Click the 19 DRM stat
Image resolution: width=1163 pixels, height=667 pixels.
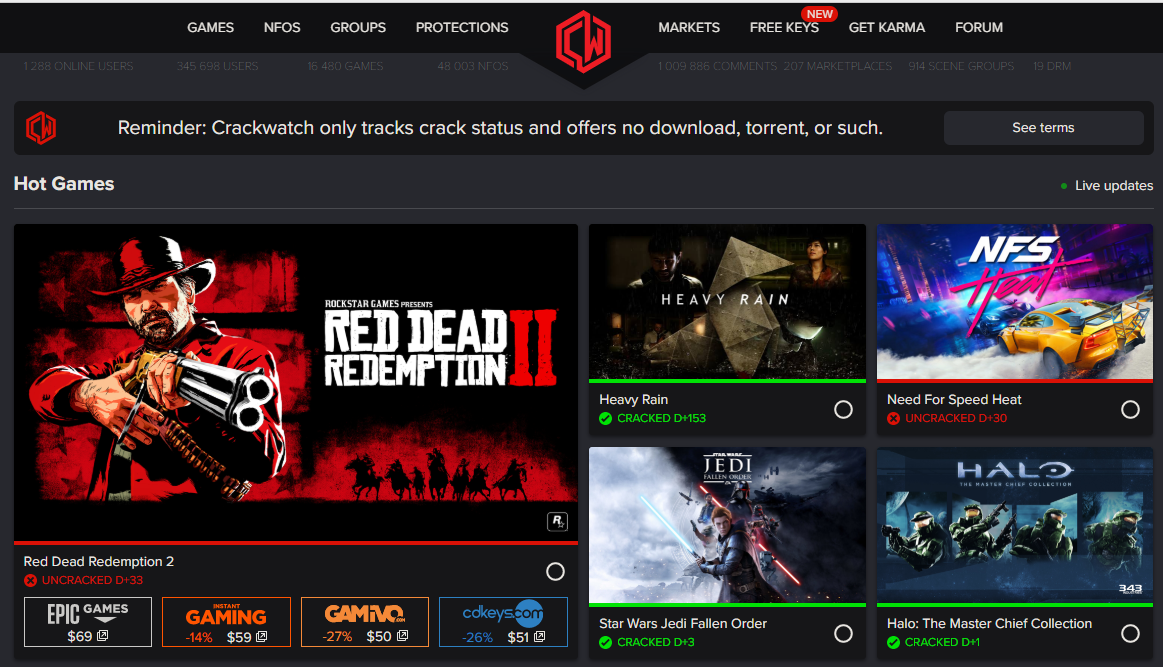pyautogui.click(x=1052, y=66)
